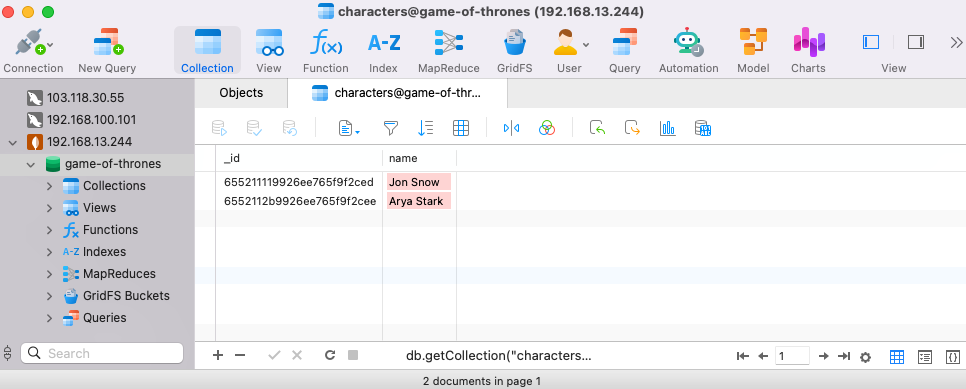
Task: Click the MapReduce toolbar icon
Action: click(448, 43)
